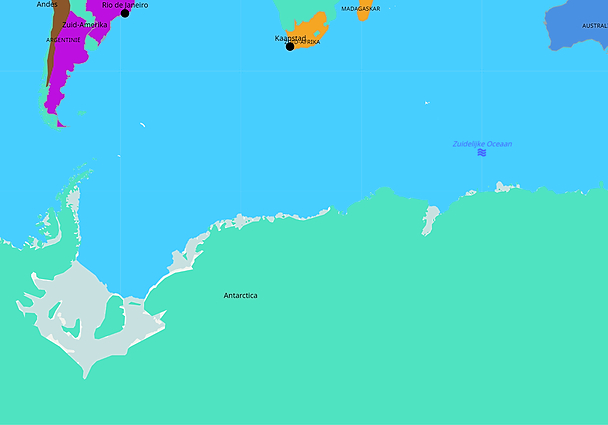
Task: Click the Zuidelijke Oceaan text label
Action: 482,144
